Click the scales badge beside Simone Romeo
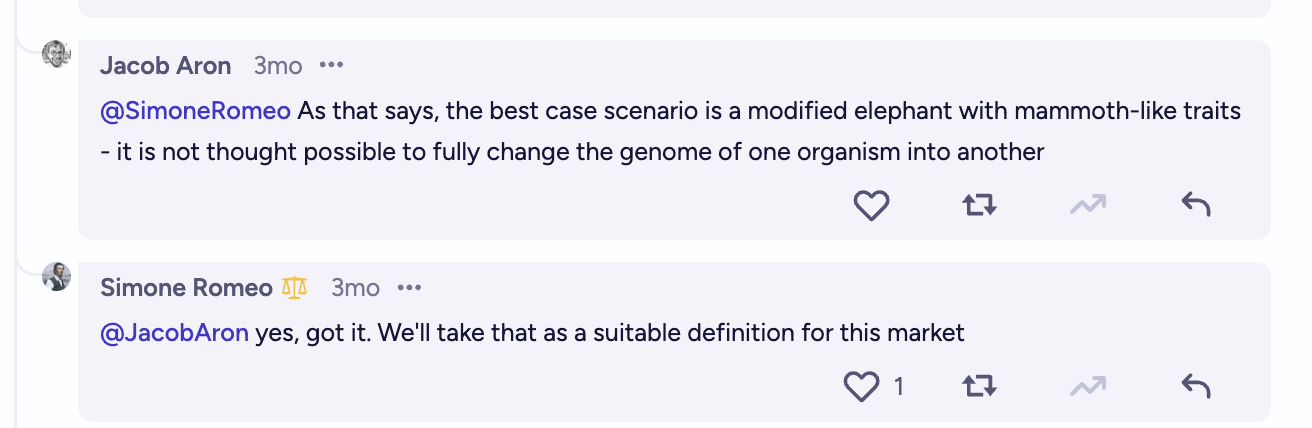 [x=294, y=288]
